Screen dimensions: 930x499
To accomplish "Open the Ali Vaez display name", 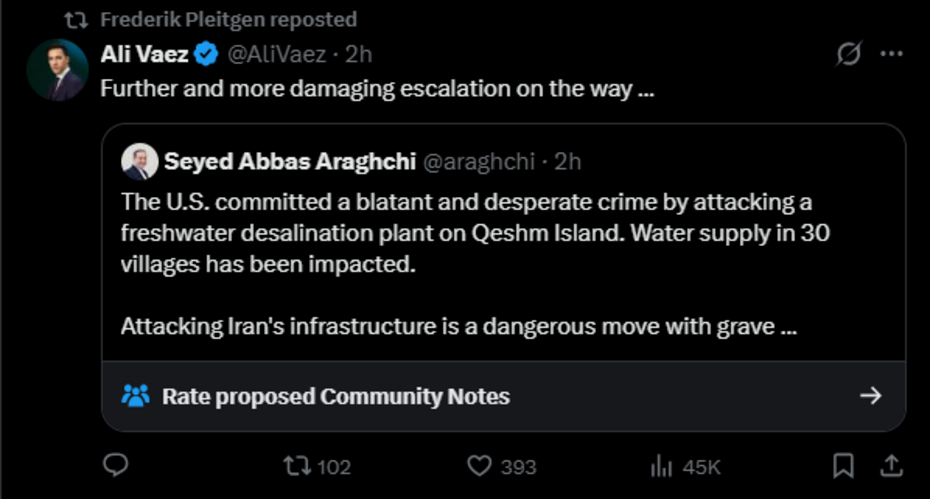I will click(x=144, y=54).
